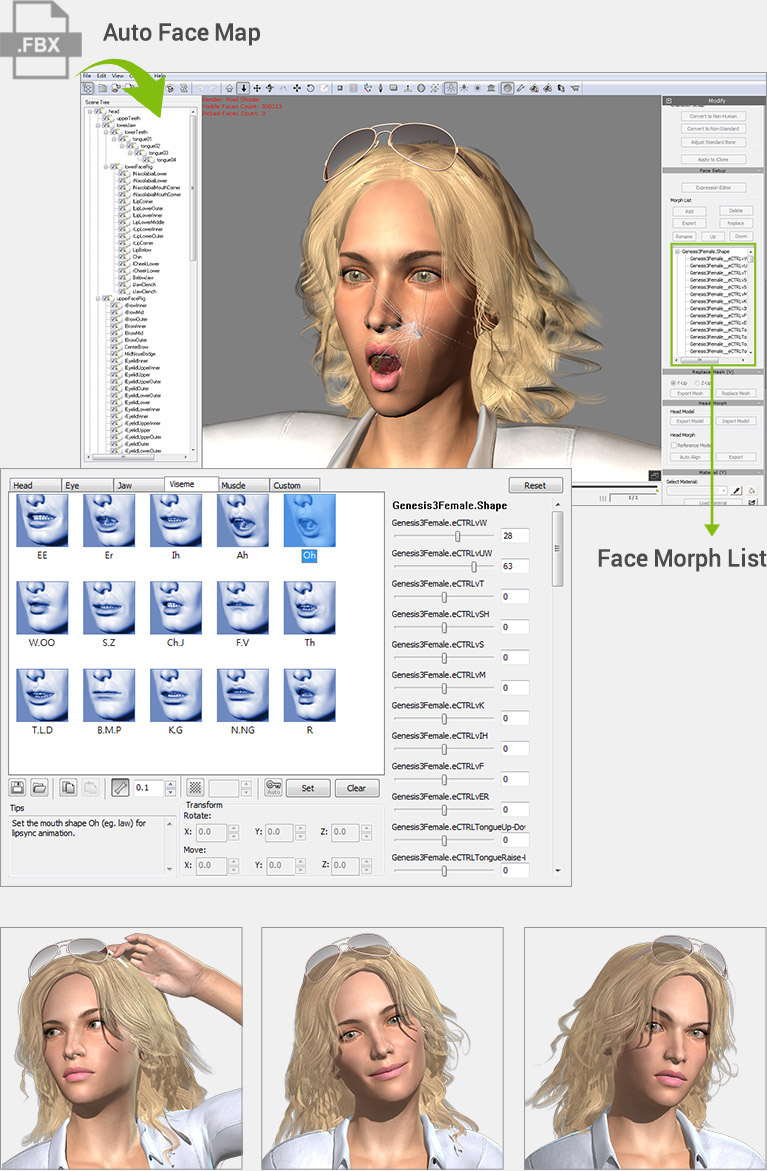
Task: Adjust the Genesis3Female.eCTRLvW slider
Action: click(x=458, y=537)
